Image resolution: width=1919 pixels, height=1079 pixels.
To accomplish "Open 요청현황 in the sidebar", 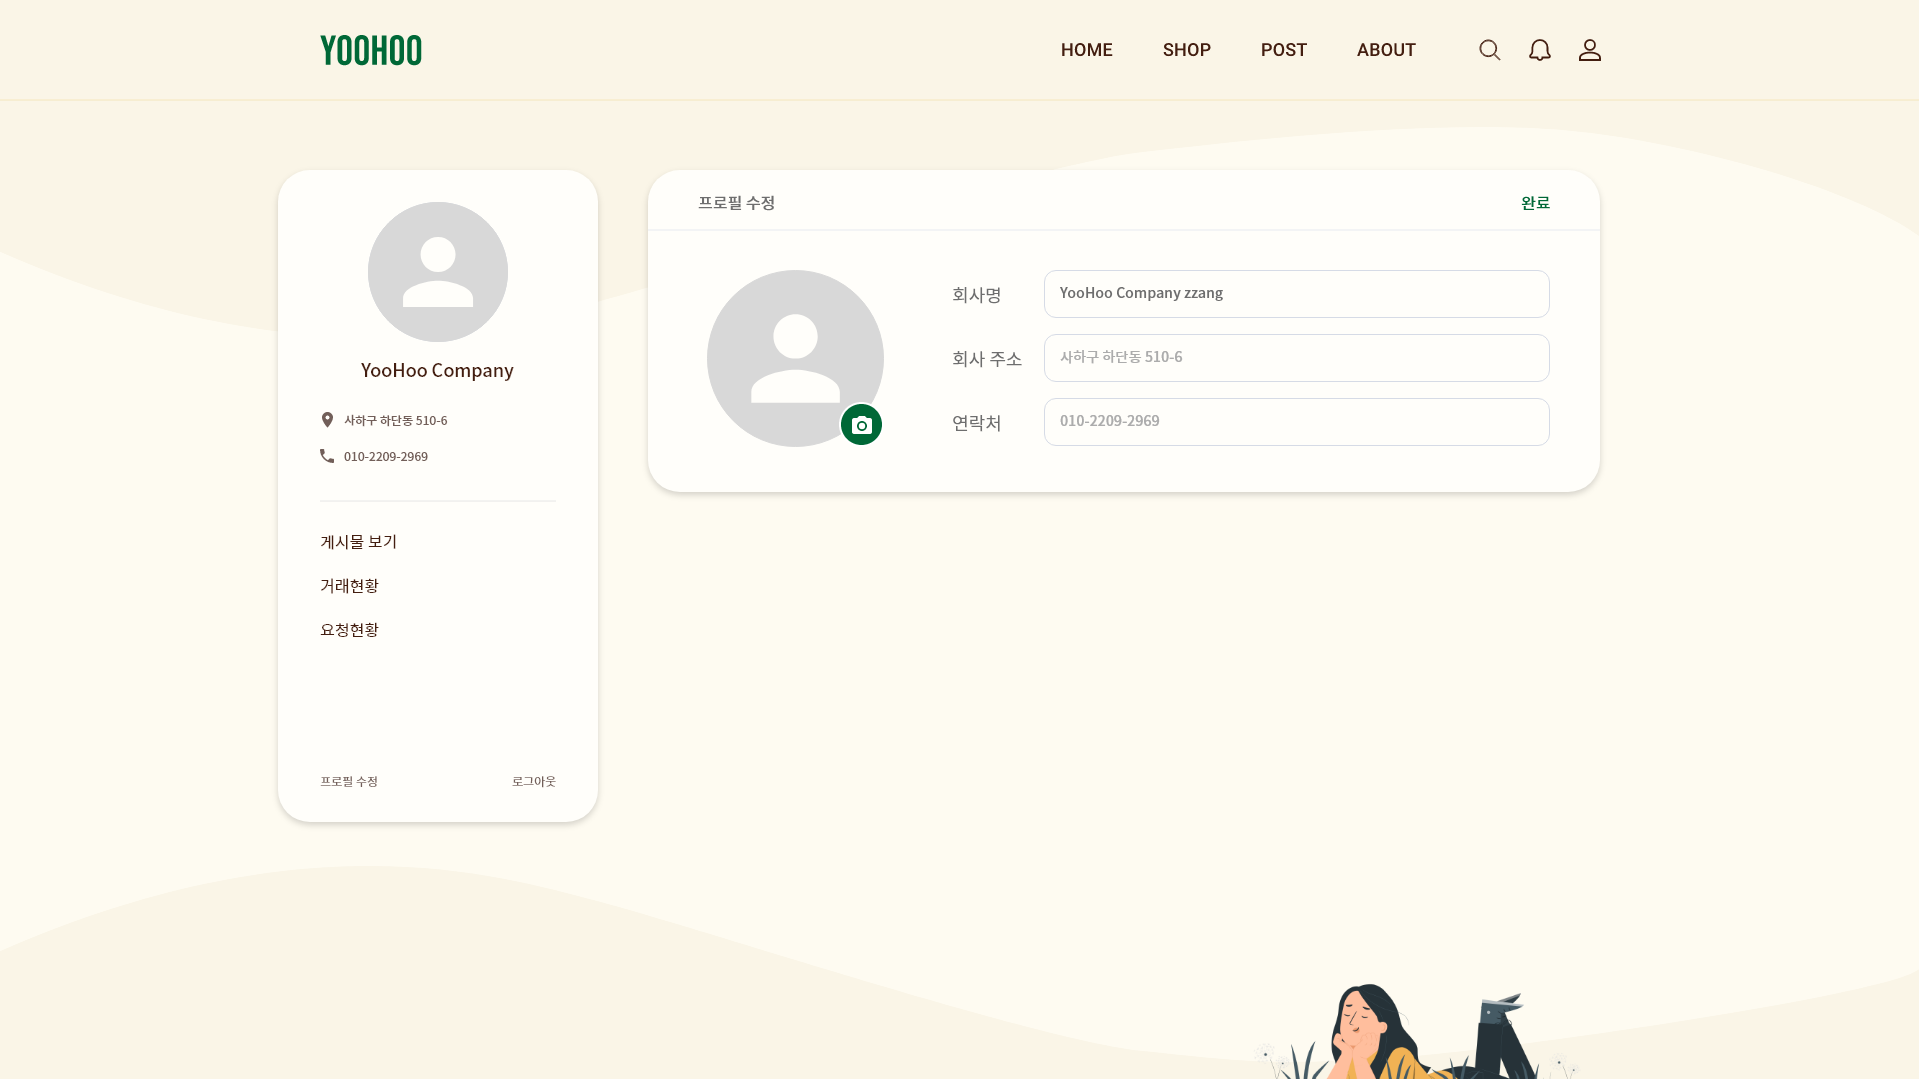I will click(349, 629).
